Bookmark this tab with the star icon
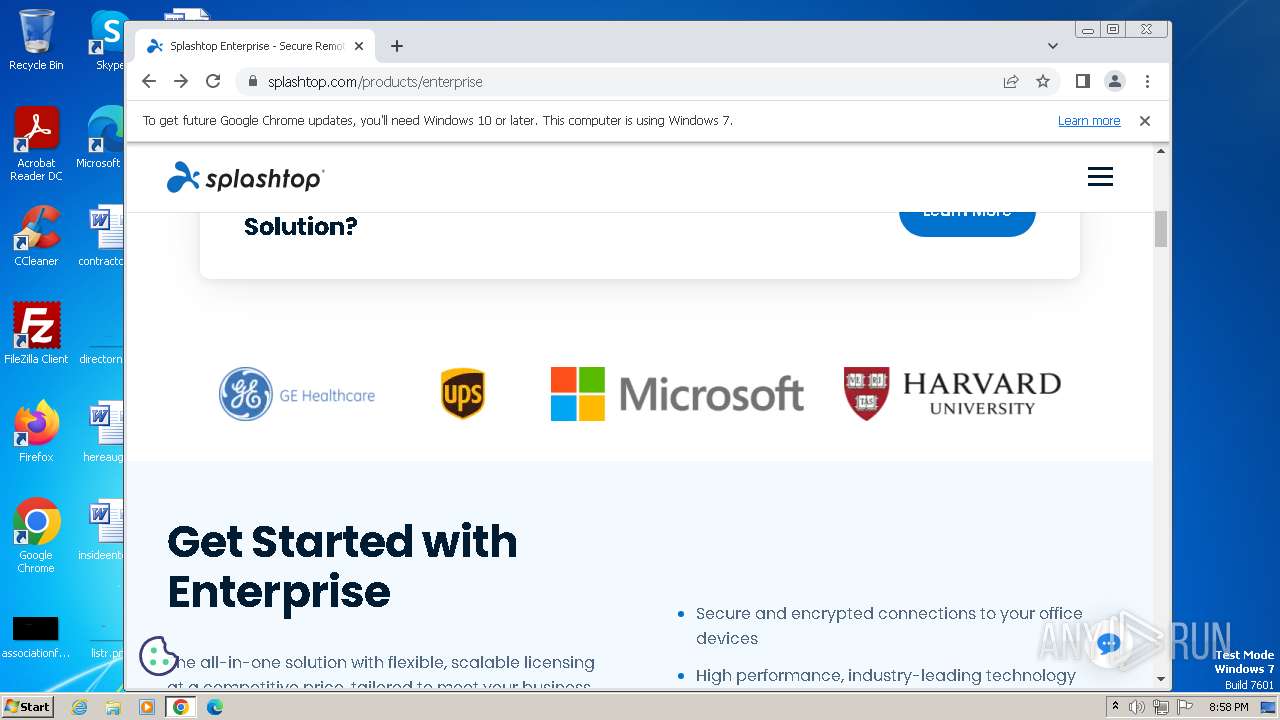 [1043, 81]
